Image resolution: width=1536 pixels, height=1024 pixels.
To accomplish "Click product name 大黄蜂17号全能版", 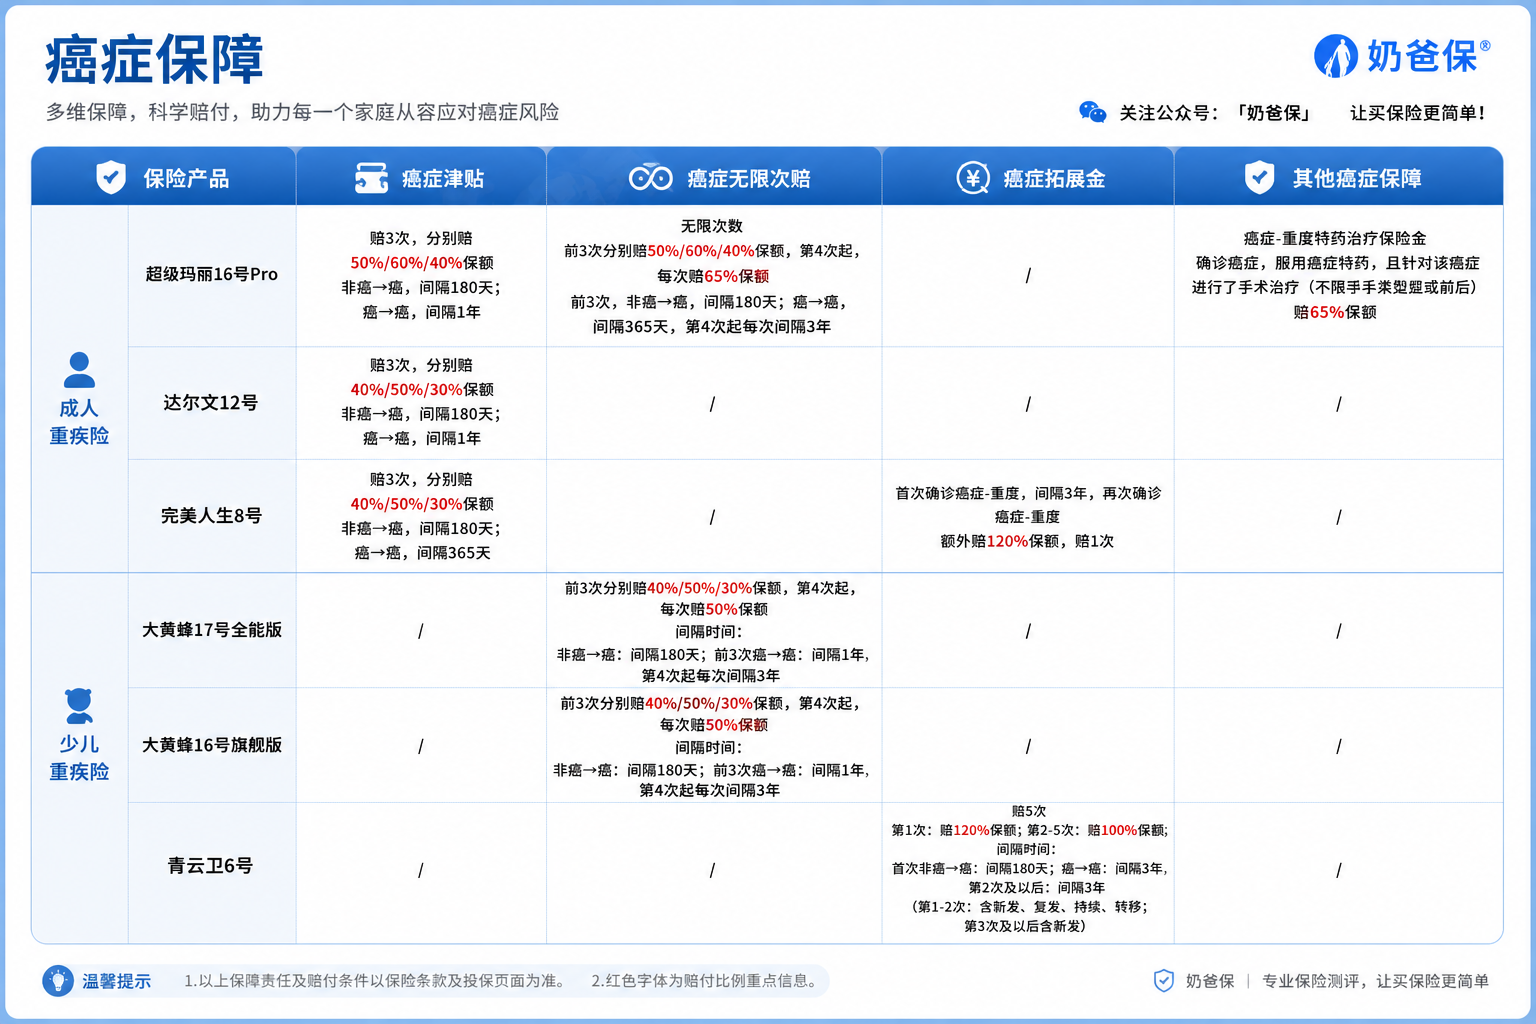I will (x=212, y=630).
